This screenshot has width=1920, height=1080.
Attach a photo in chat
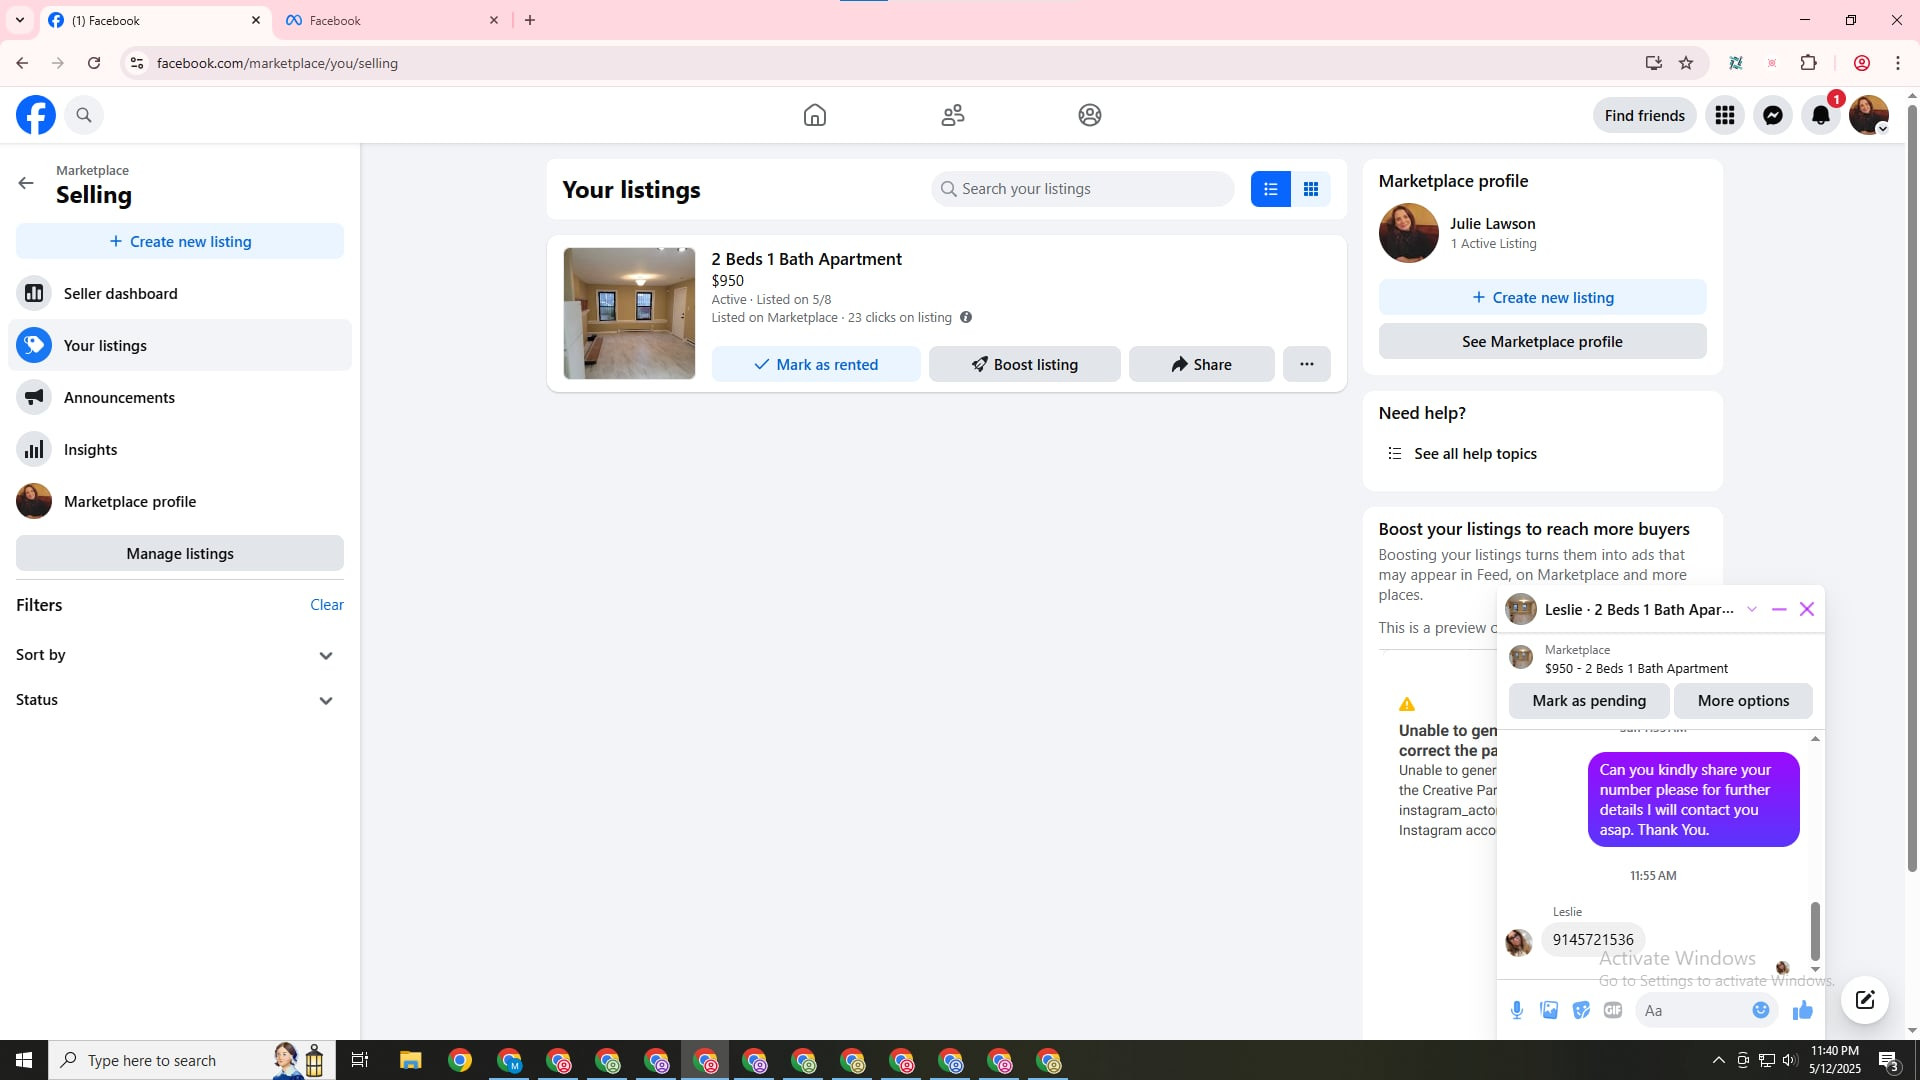(x=1549, y=1010)
